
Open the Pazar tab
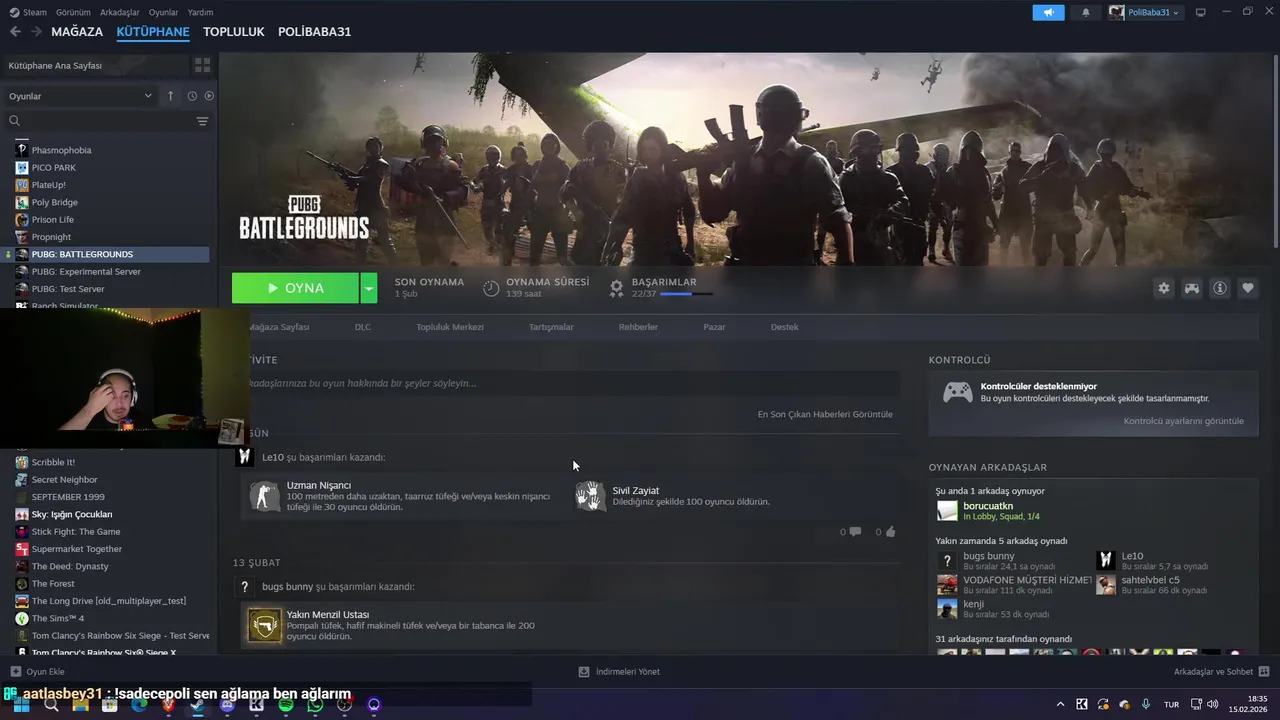tap(714, 327)
